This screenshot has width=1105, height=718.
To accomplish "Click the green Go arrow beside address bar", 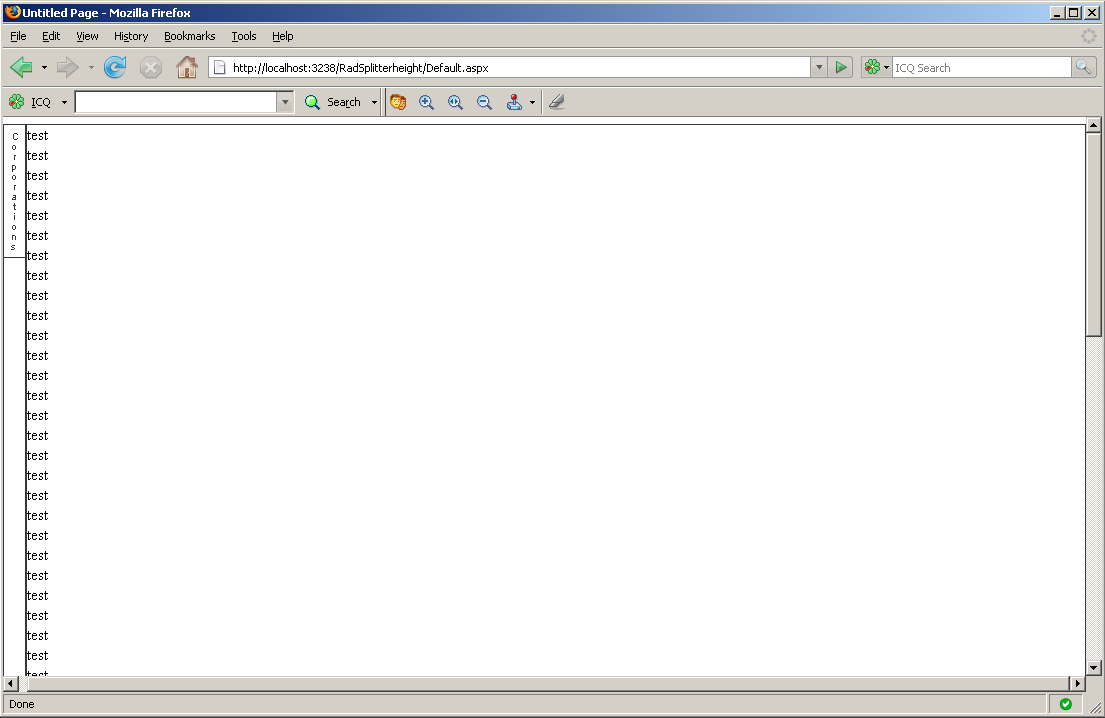I will (841, 68).
